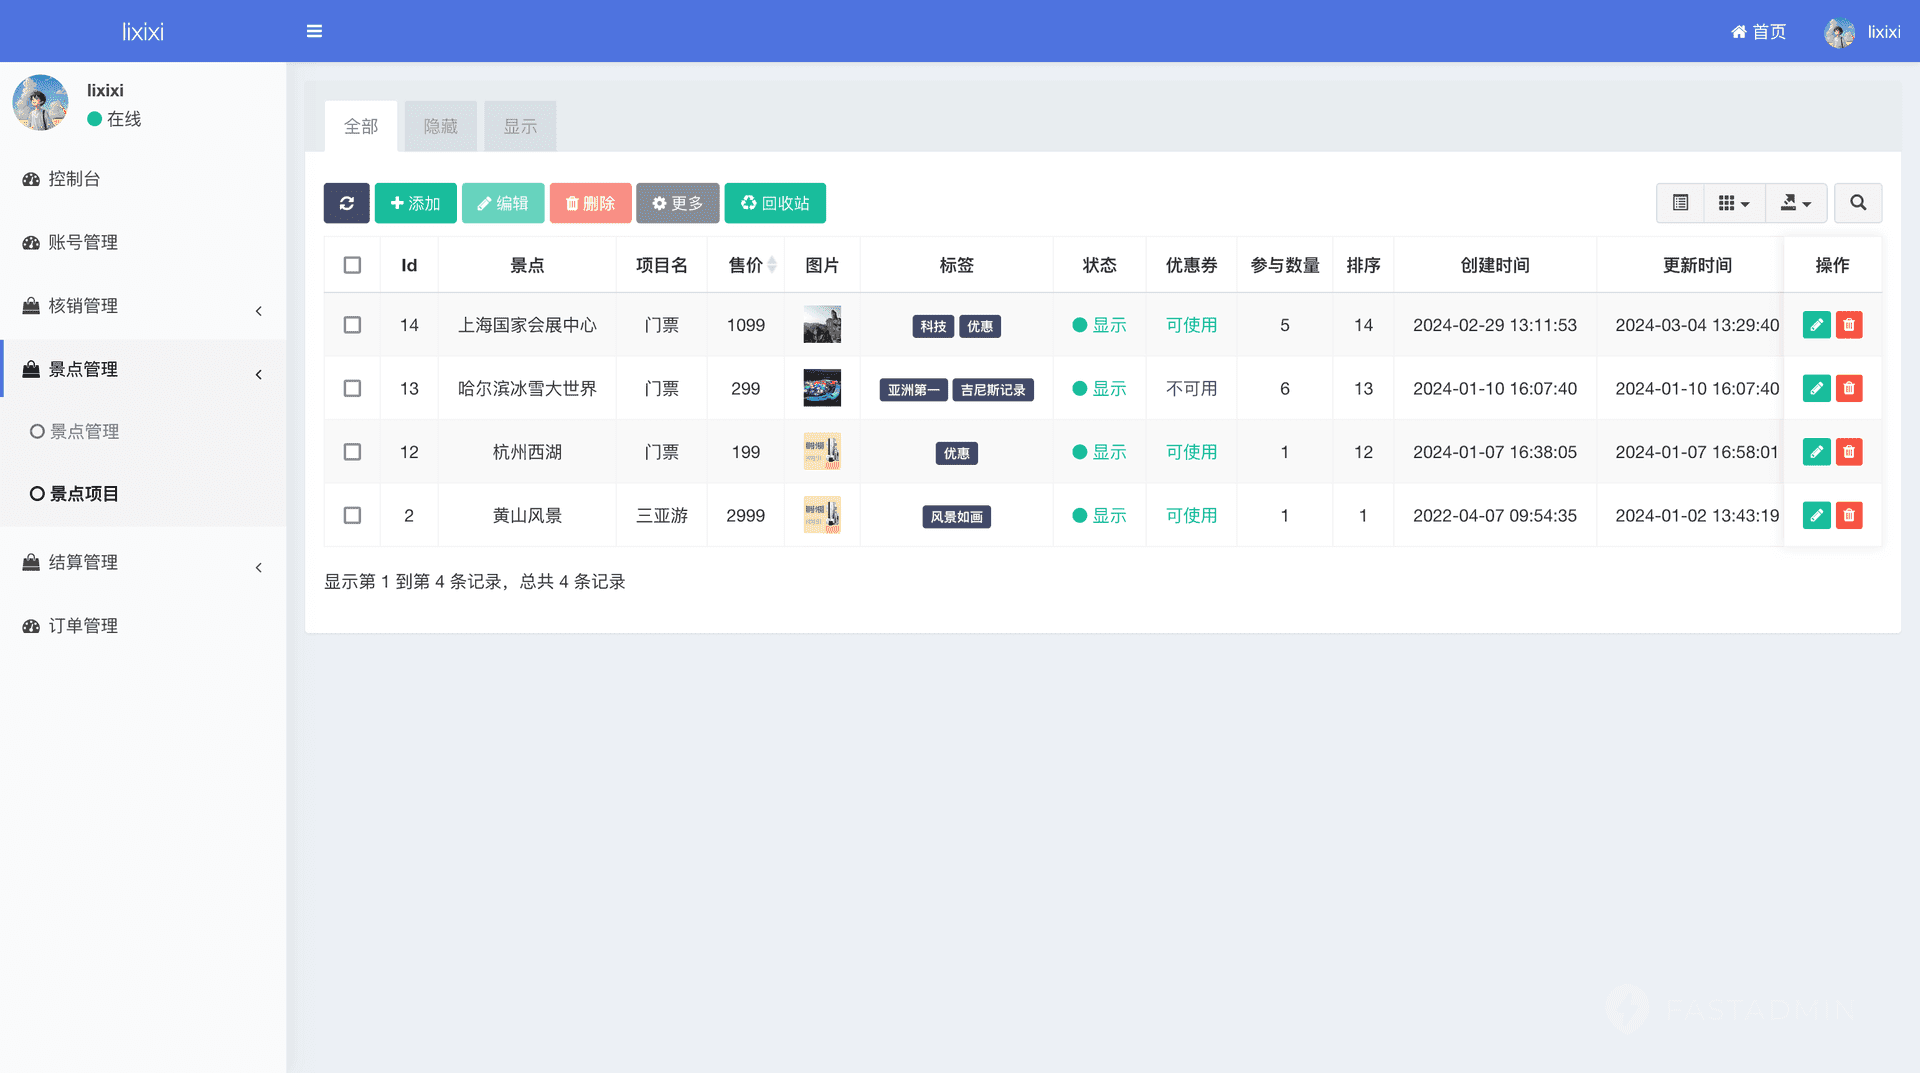The width and height of the screenshot is (1920, 1073).
Task: Click the 添加 button
Action: [415, 203]
